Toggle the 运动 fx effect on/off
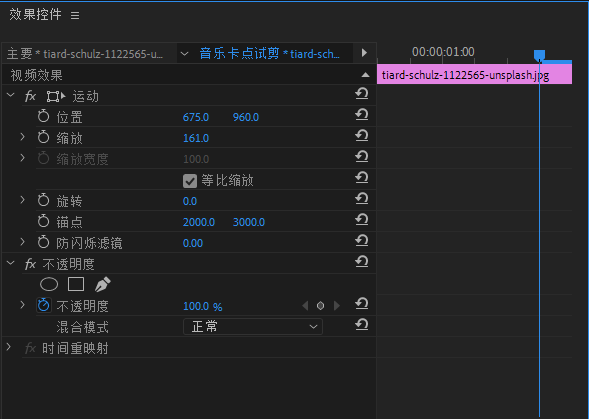 coord(30,97)
